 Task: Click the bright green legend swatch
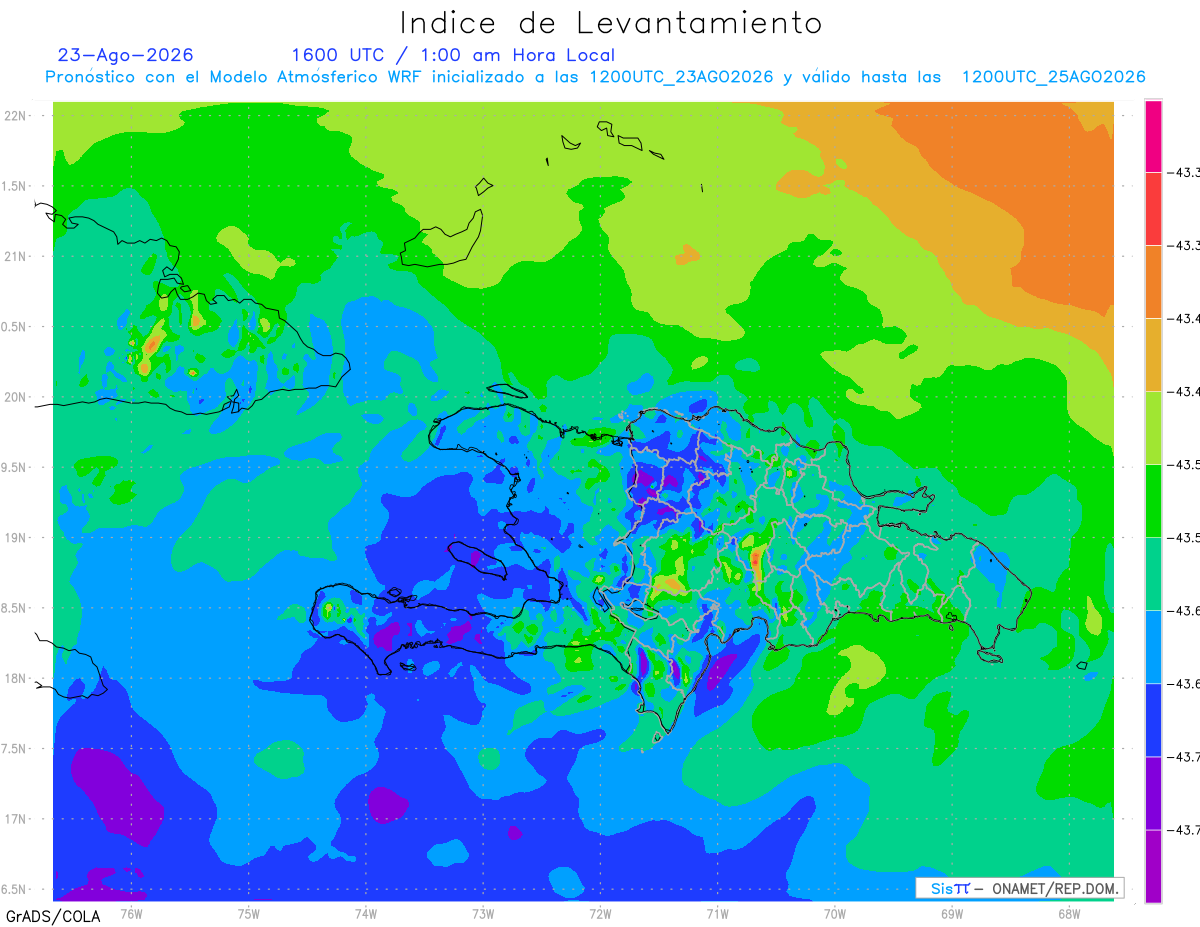pos(1153,501)
